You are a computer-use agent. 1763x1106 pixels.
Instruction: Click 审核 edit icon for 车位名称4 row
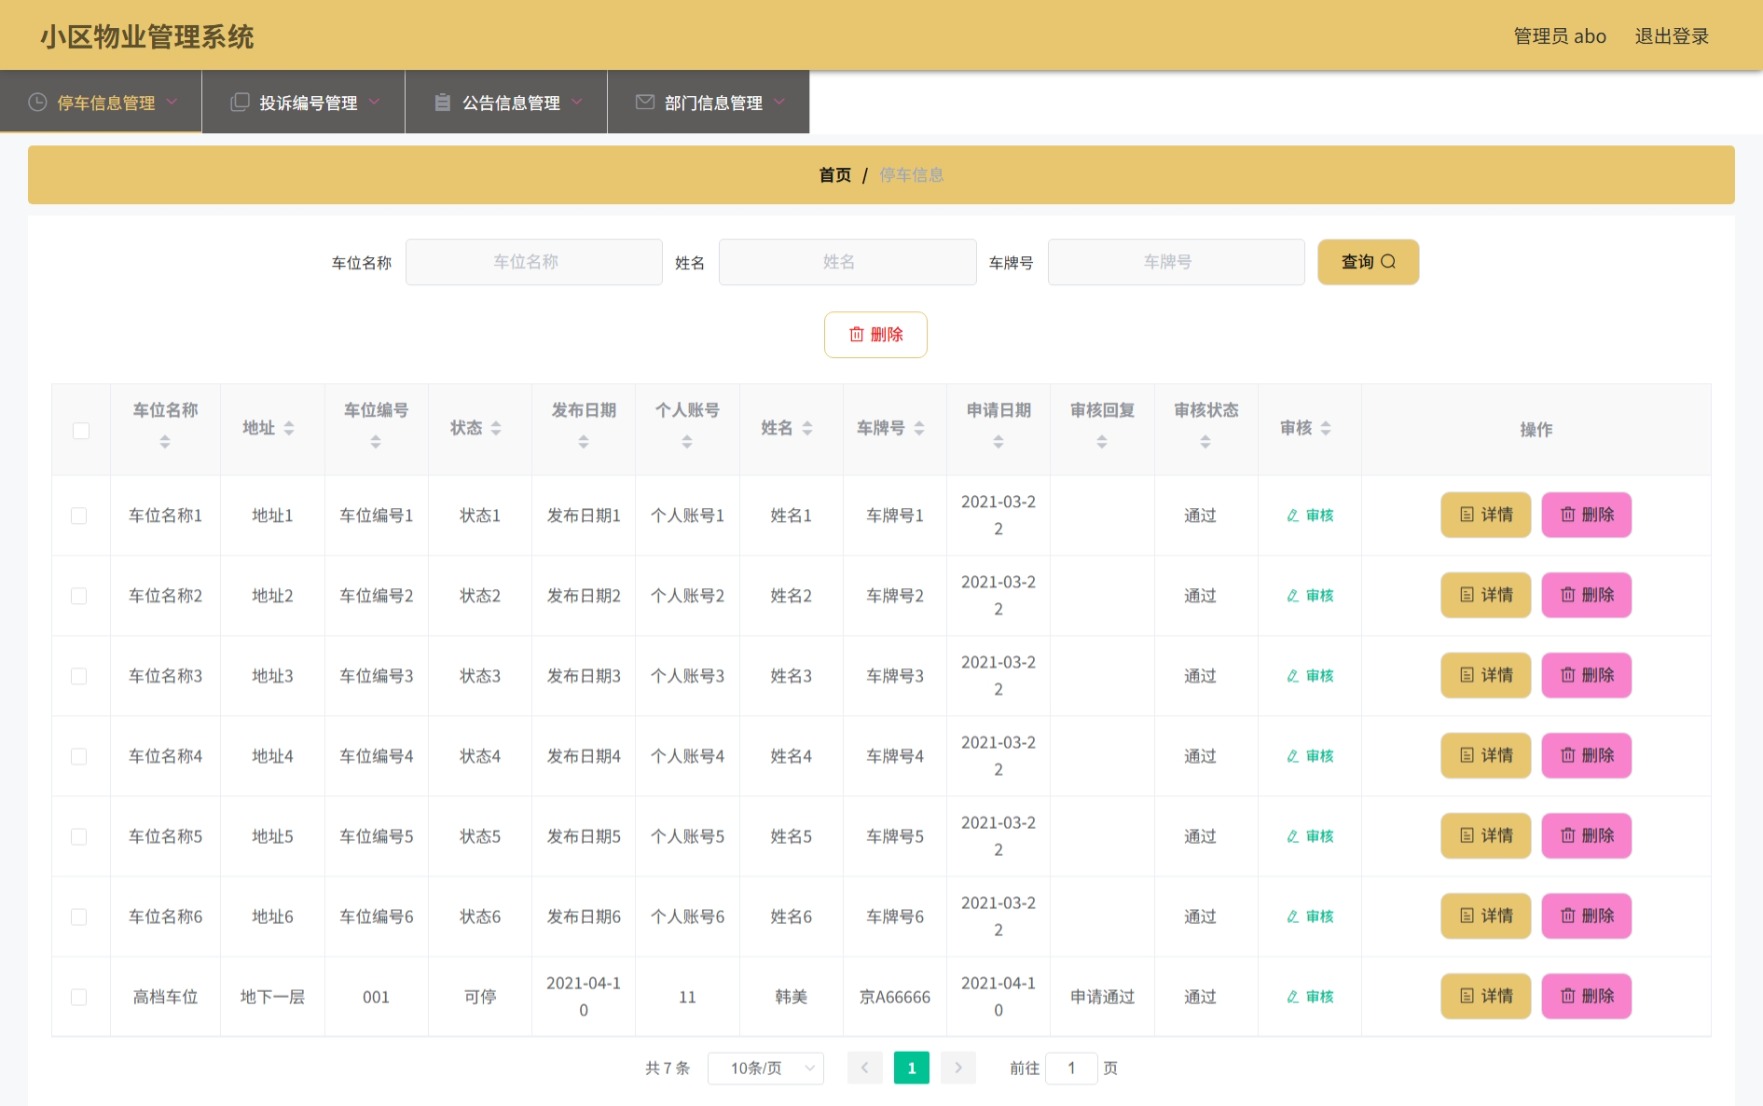[1293, 757]
